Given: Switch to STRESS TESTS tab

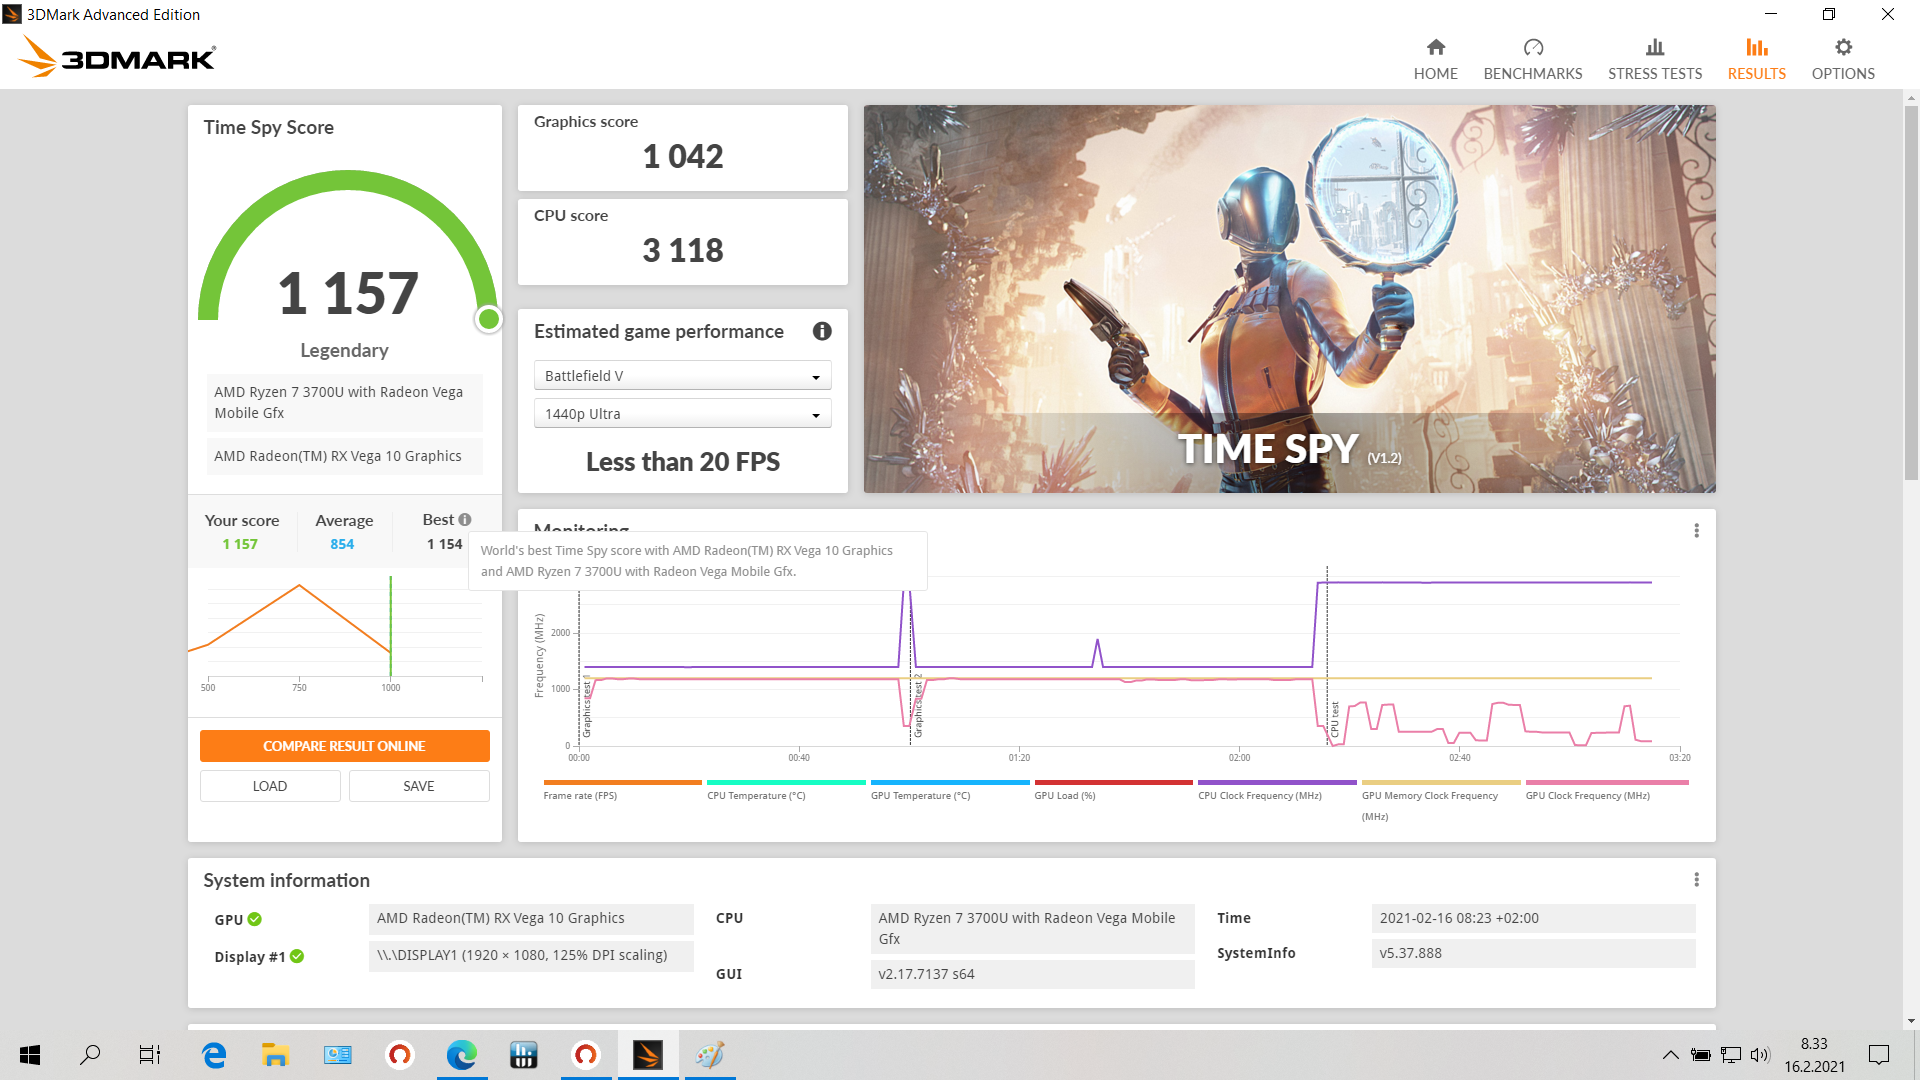Looking at the screenshot, I should [1654, 59].
